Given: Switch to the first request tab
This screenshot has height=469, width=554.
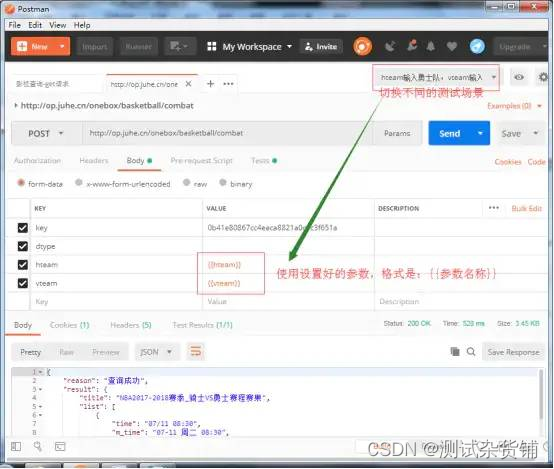Looking at the screenshot, I should coord(42,84).
